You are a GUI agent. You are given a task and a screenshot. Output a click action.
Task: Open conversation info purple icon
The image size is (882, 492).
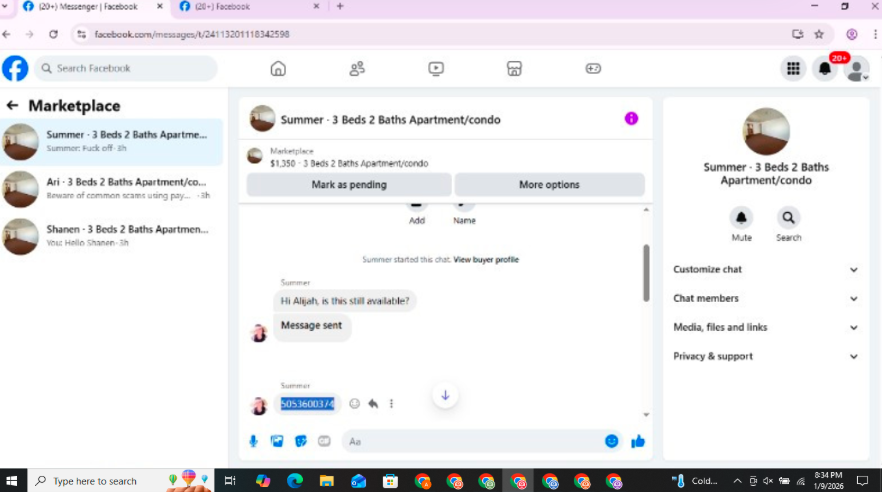tap(631, 119)
